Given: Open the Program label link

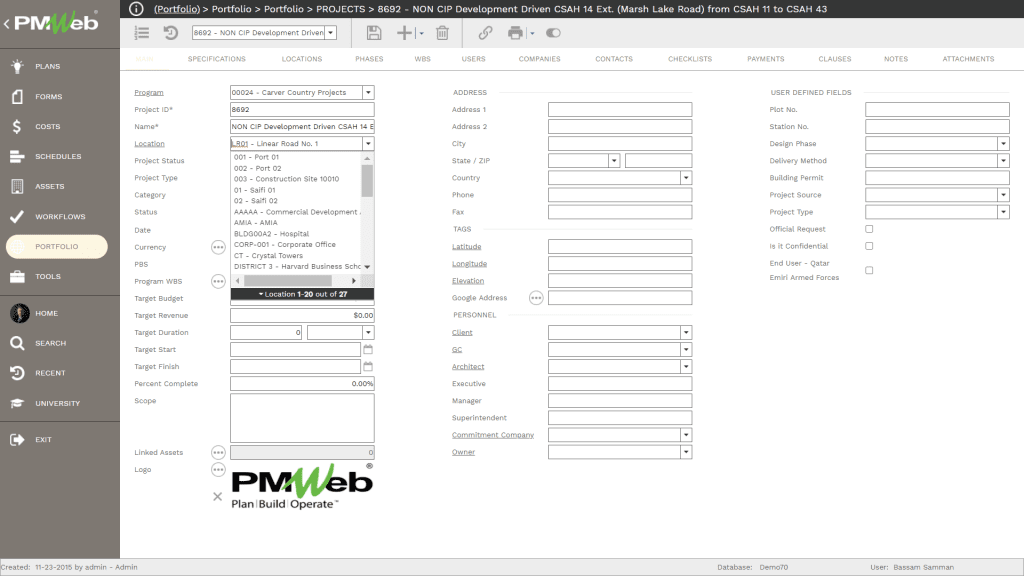Looking at the screenshot, I should pyautogui.click(x=149, y=93).
